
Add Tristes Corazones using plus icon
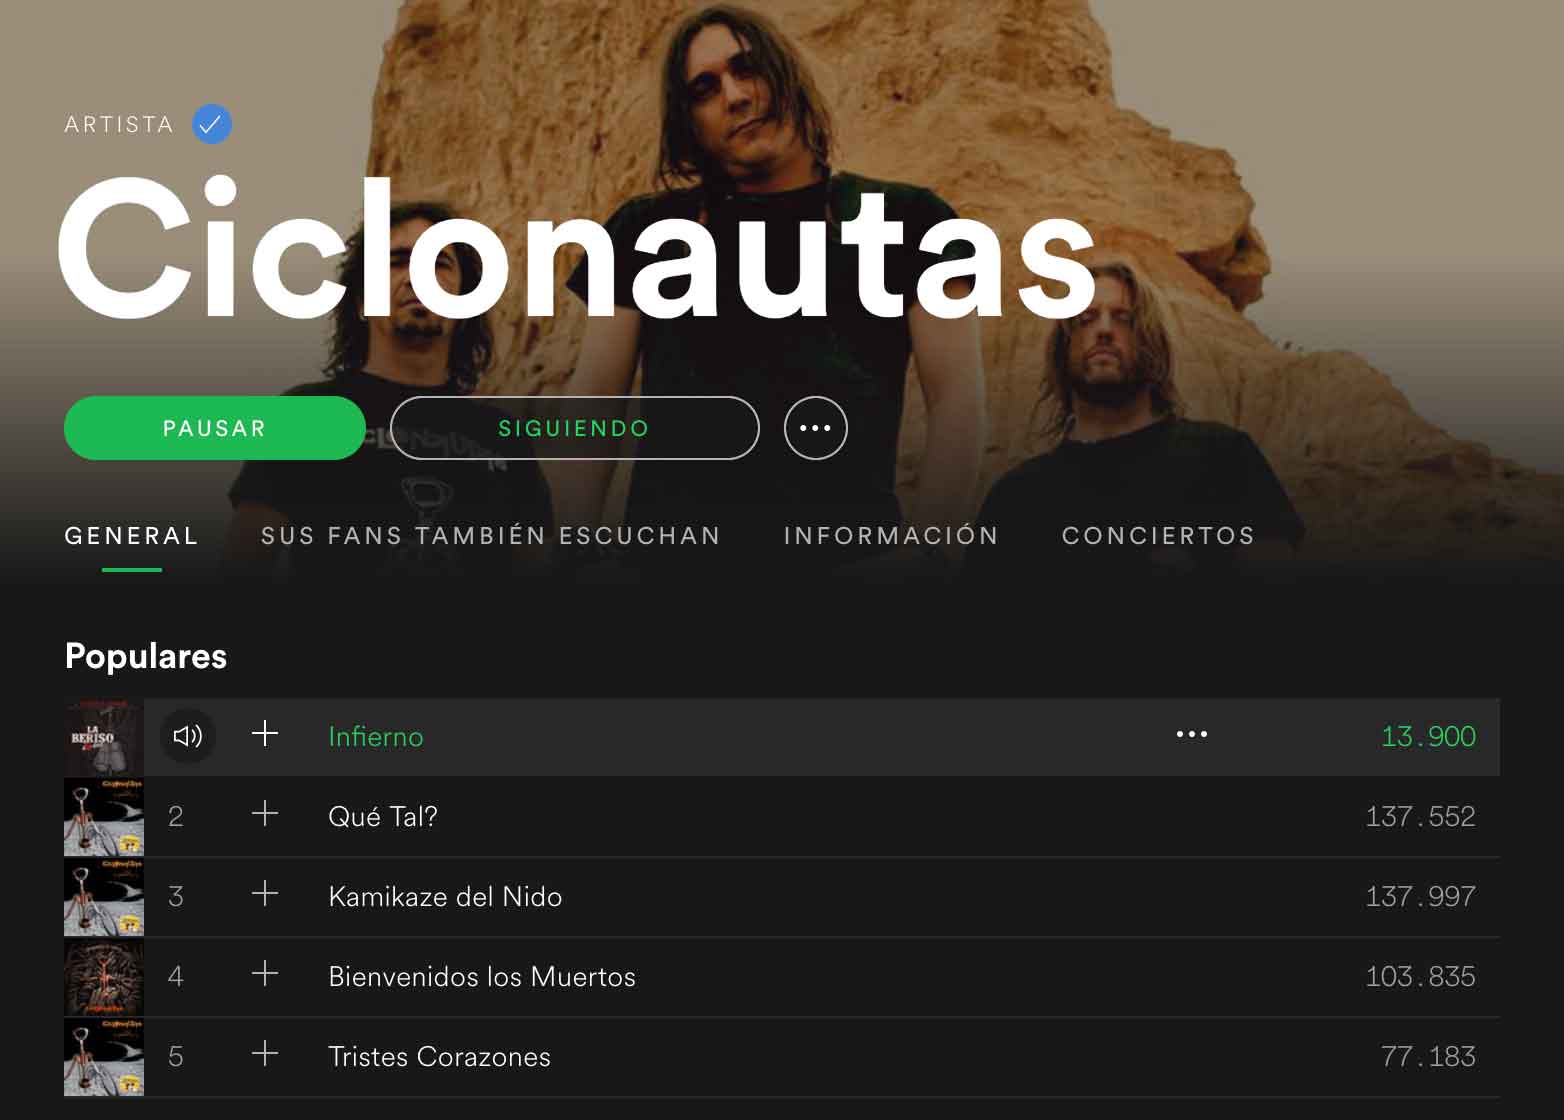pos(265,1054)
